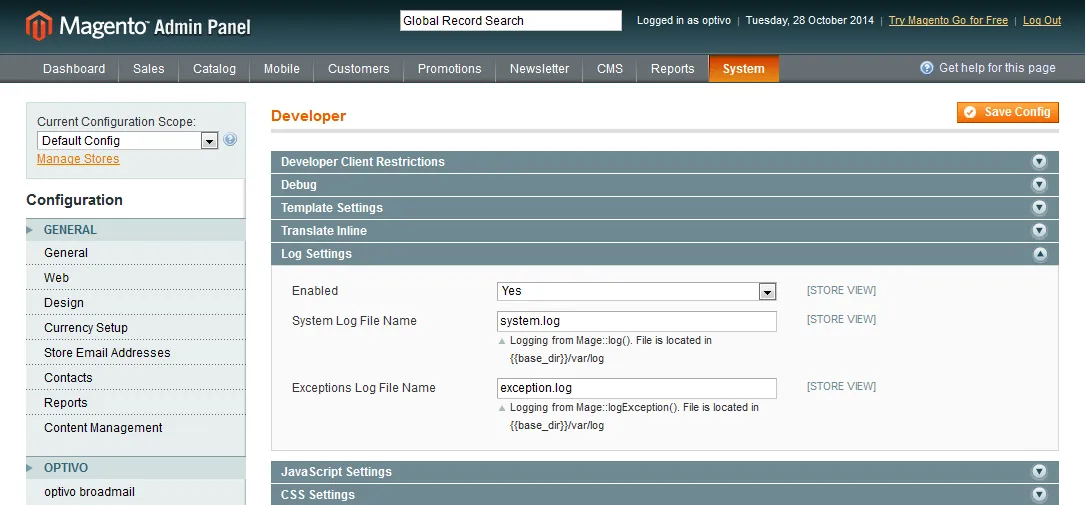The width and height of the screenshot is (1086, 505).
Task: Click the Magento logo icon
Action: coord(39,26)
